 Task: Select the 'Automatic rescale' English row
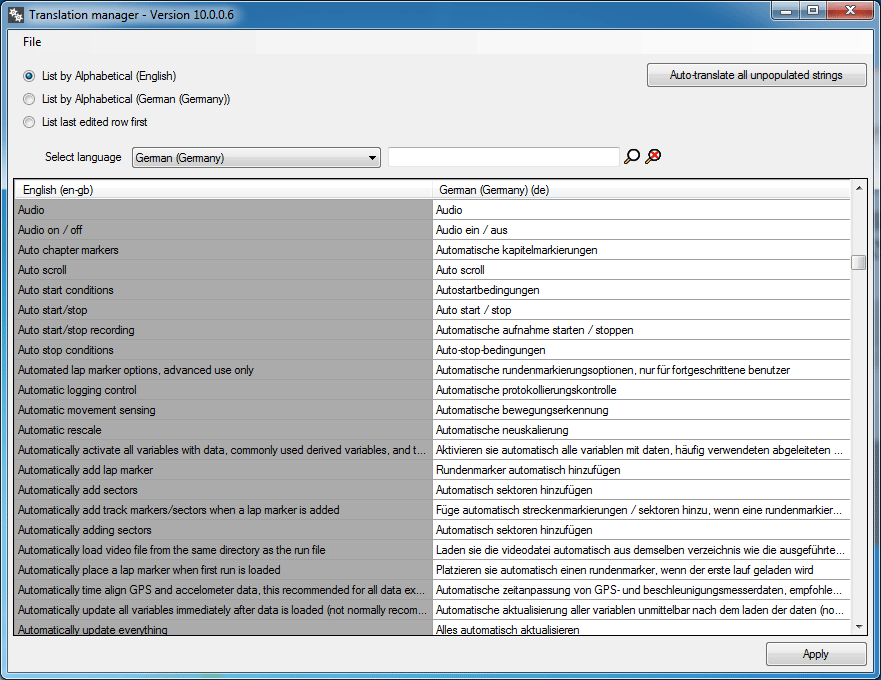click(x=223, y=430)
